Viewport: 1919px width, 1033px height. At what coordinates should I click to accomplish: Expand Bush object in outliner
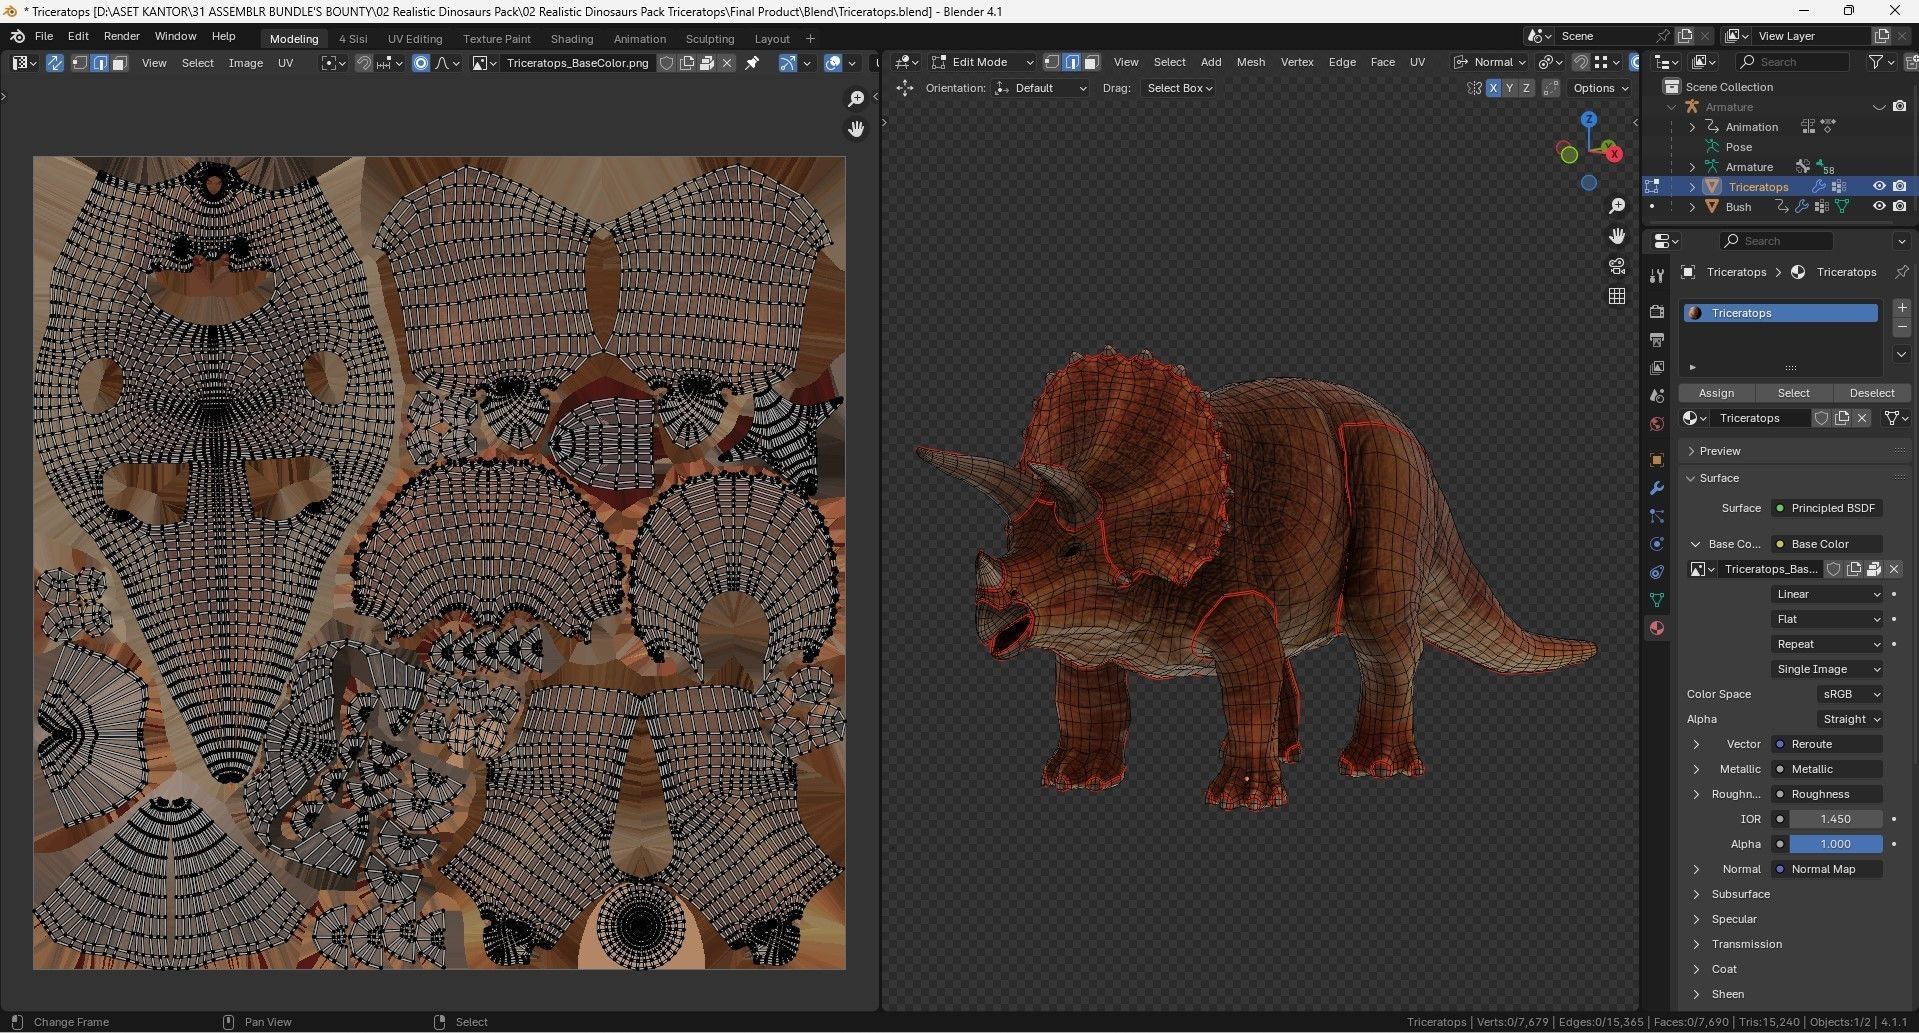coord(1692,207)
